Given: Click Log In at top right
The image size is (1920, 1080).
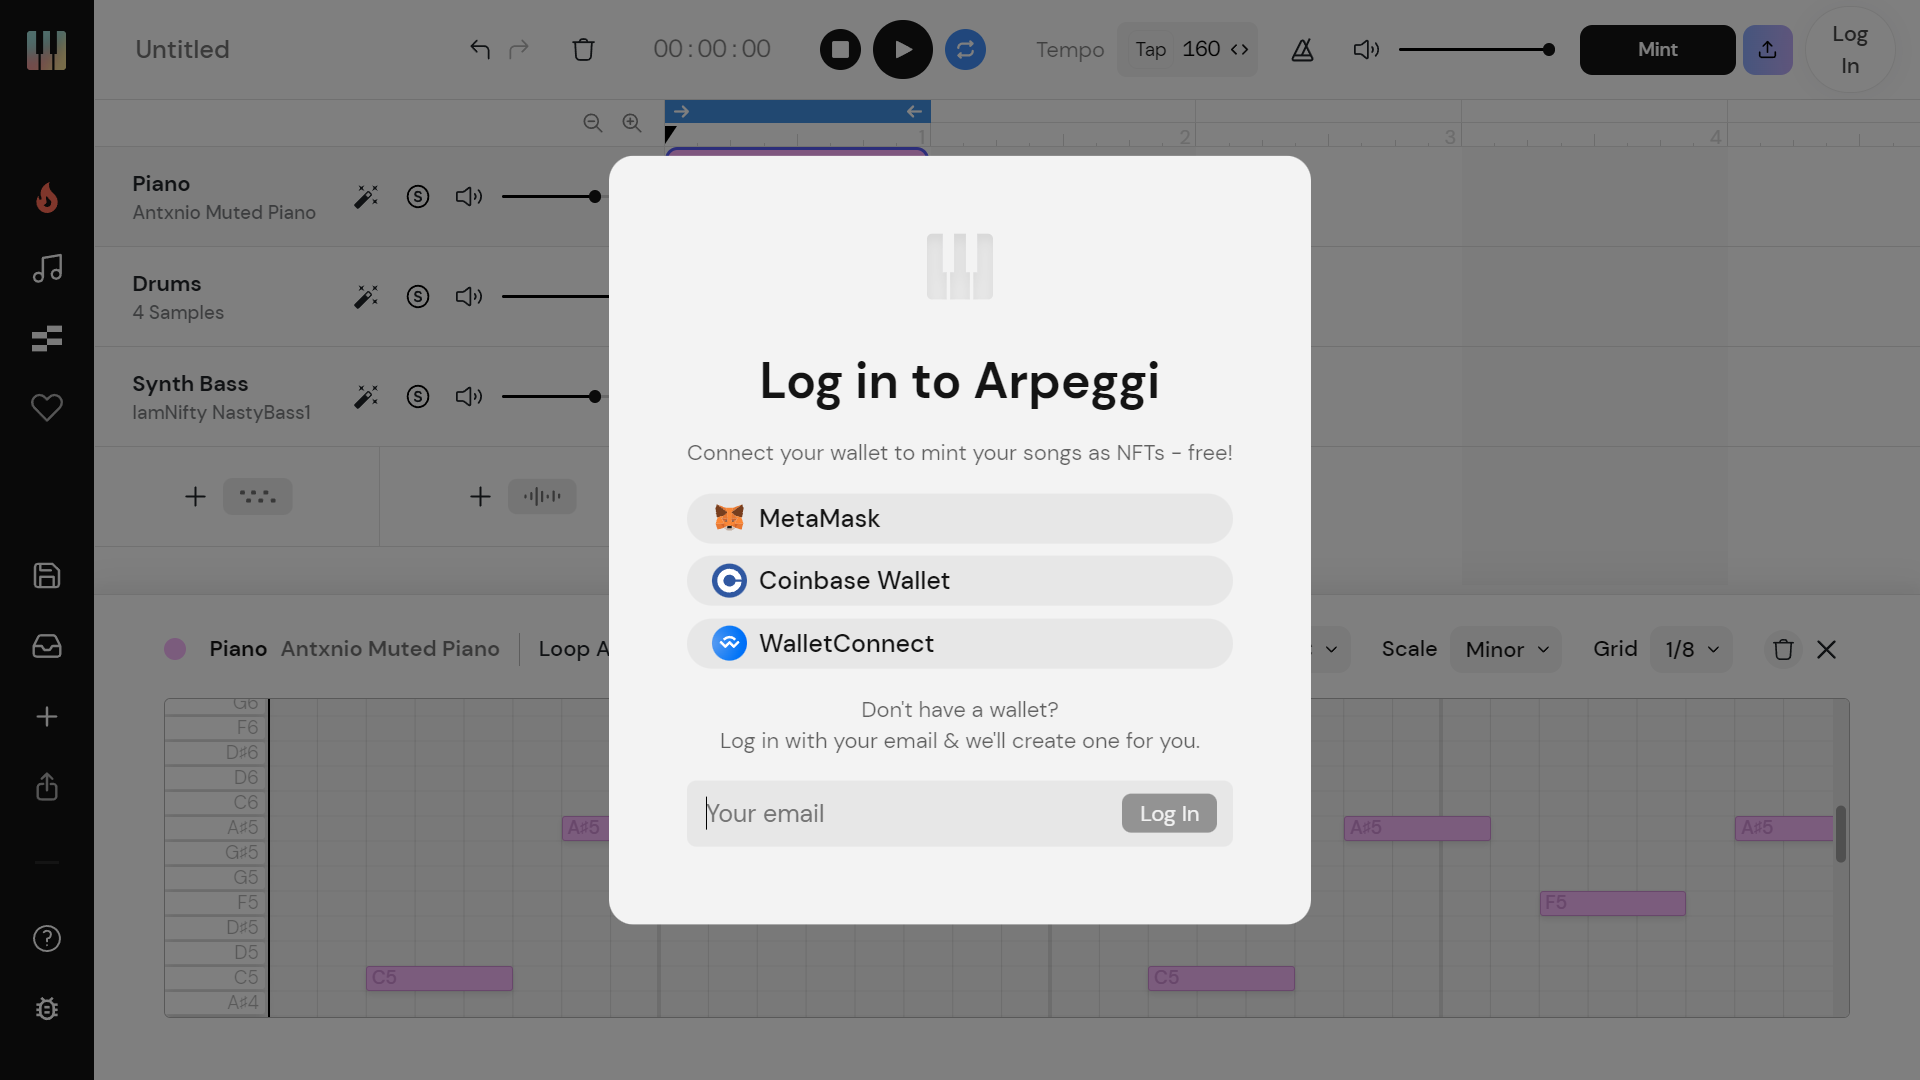Looking at the screenshot, I should (x=1850, y=49).
